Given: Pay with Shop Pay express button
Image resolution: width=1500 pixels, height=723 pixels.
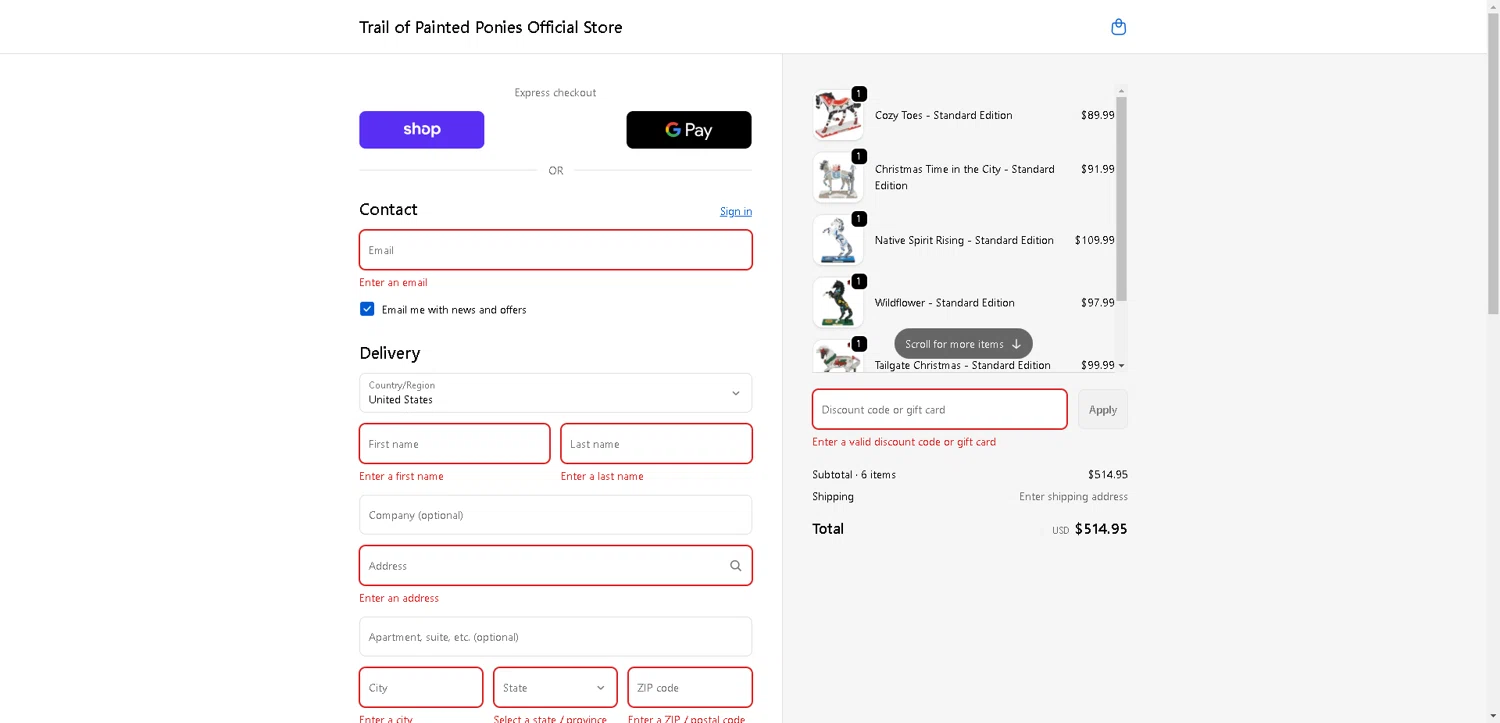Looking at the screenshot, I should click(422, 130).
